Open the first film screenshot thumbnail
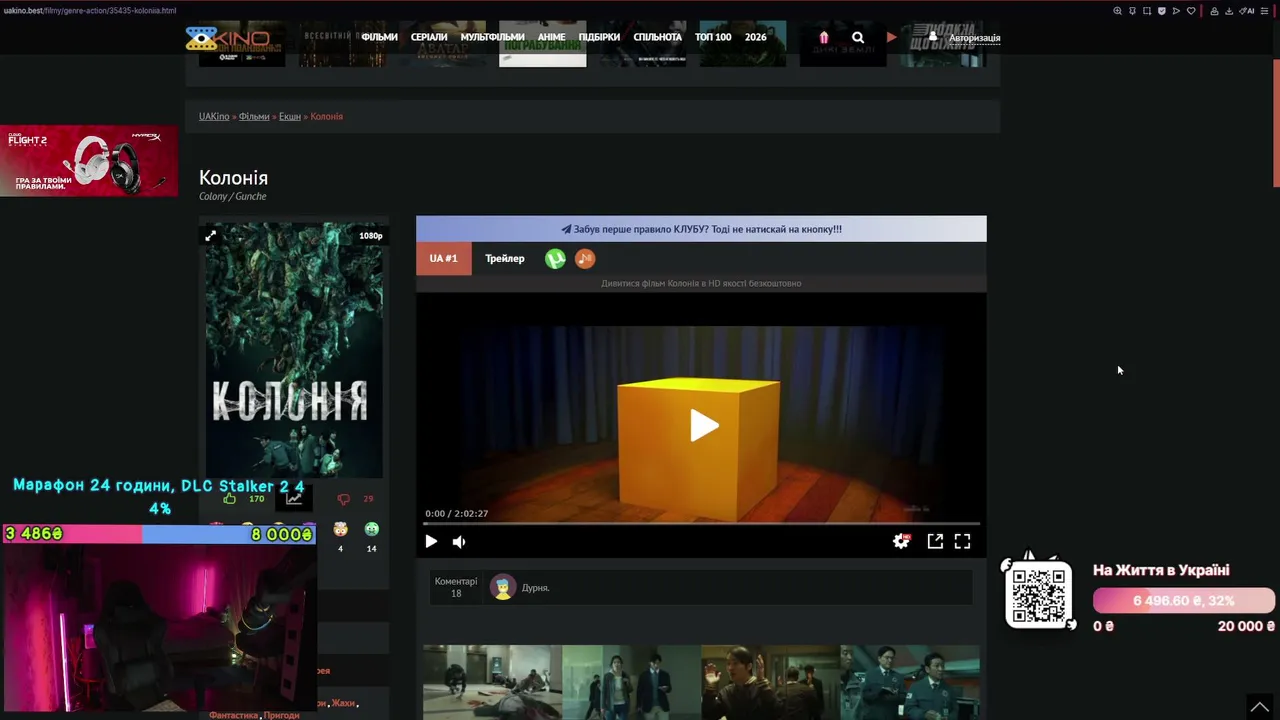The image size is (1280, 720). click(x=492, y=682)
